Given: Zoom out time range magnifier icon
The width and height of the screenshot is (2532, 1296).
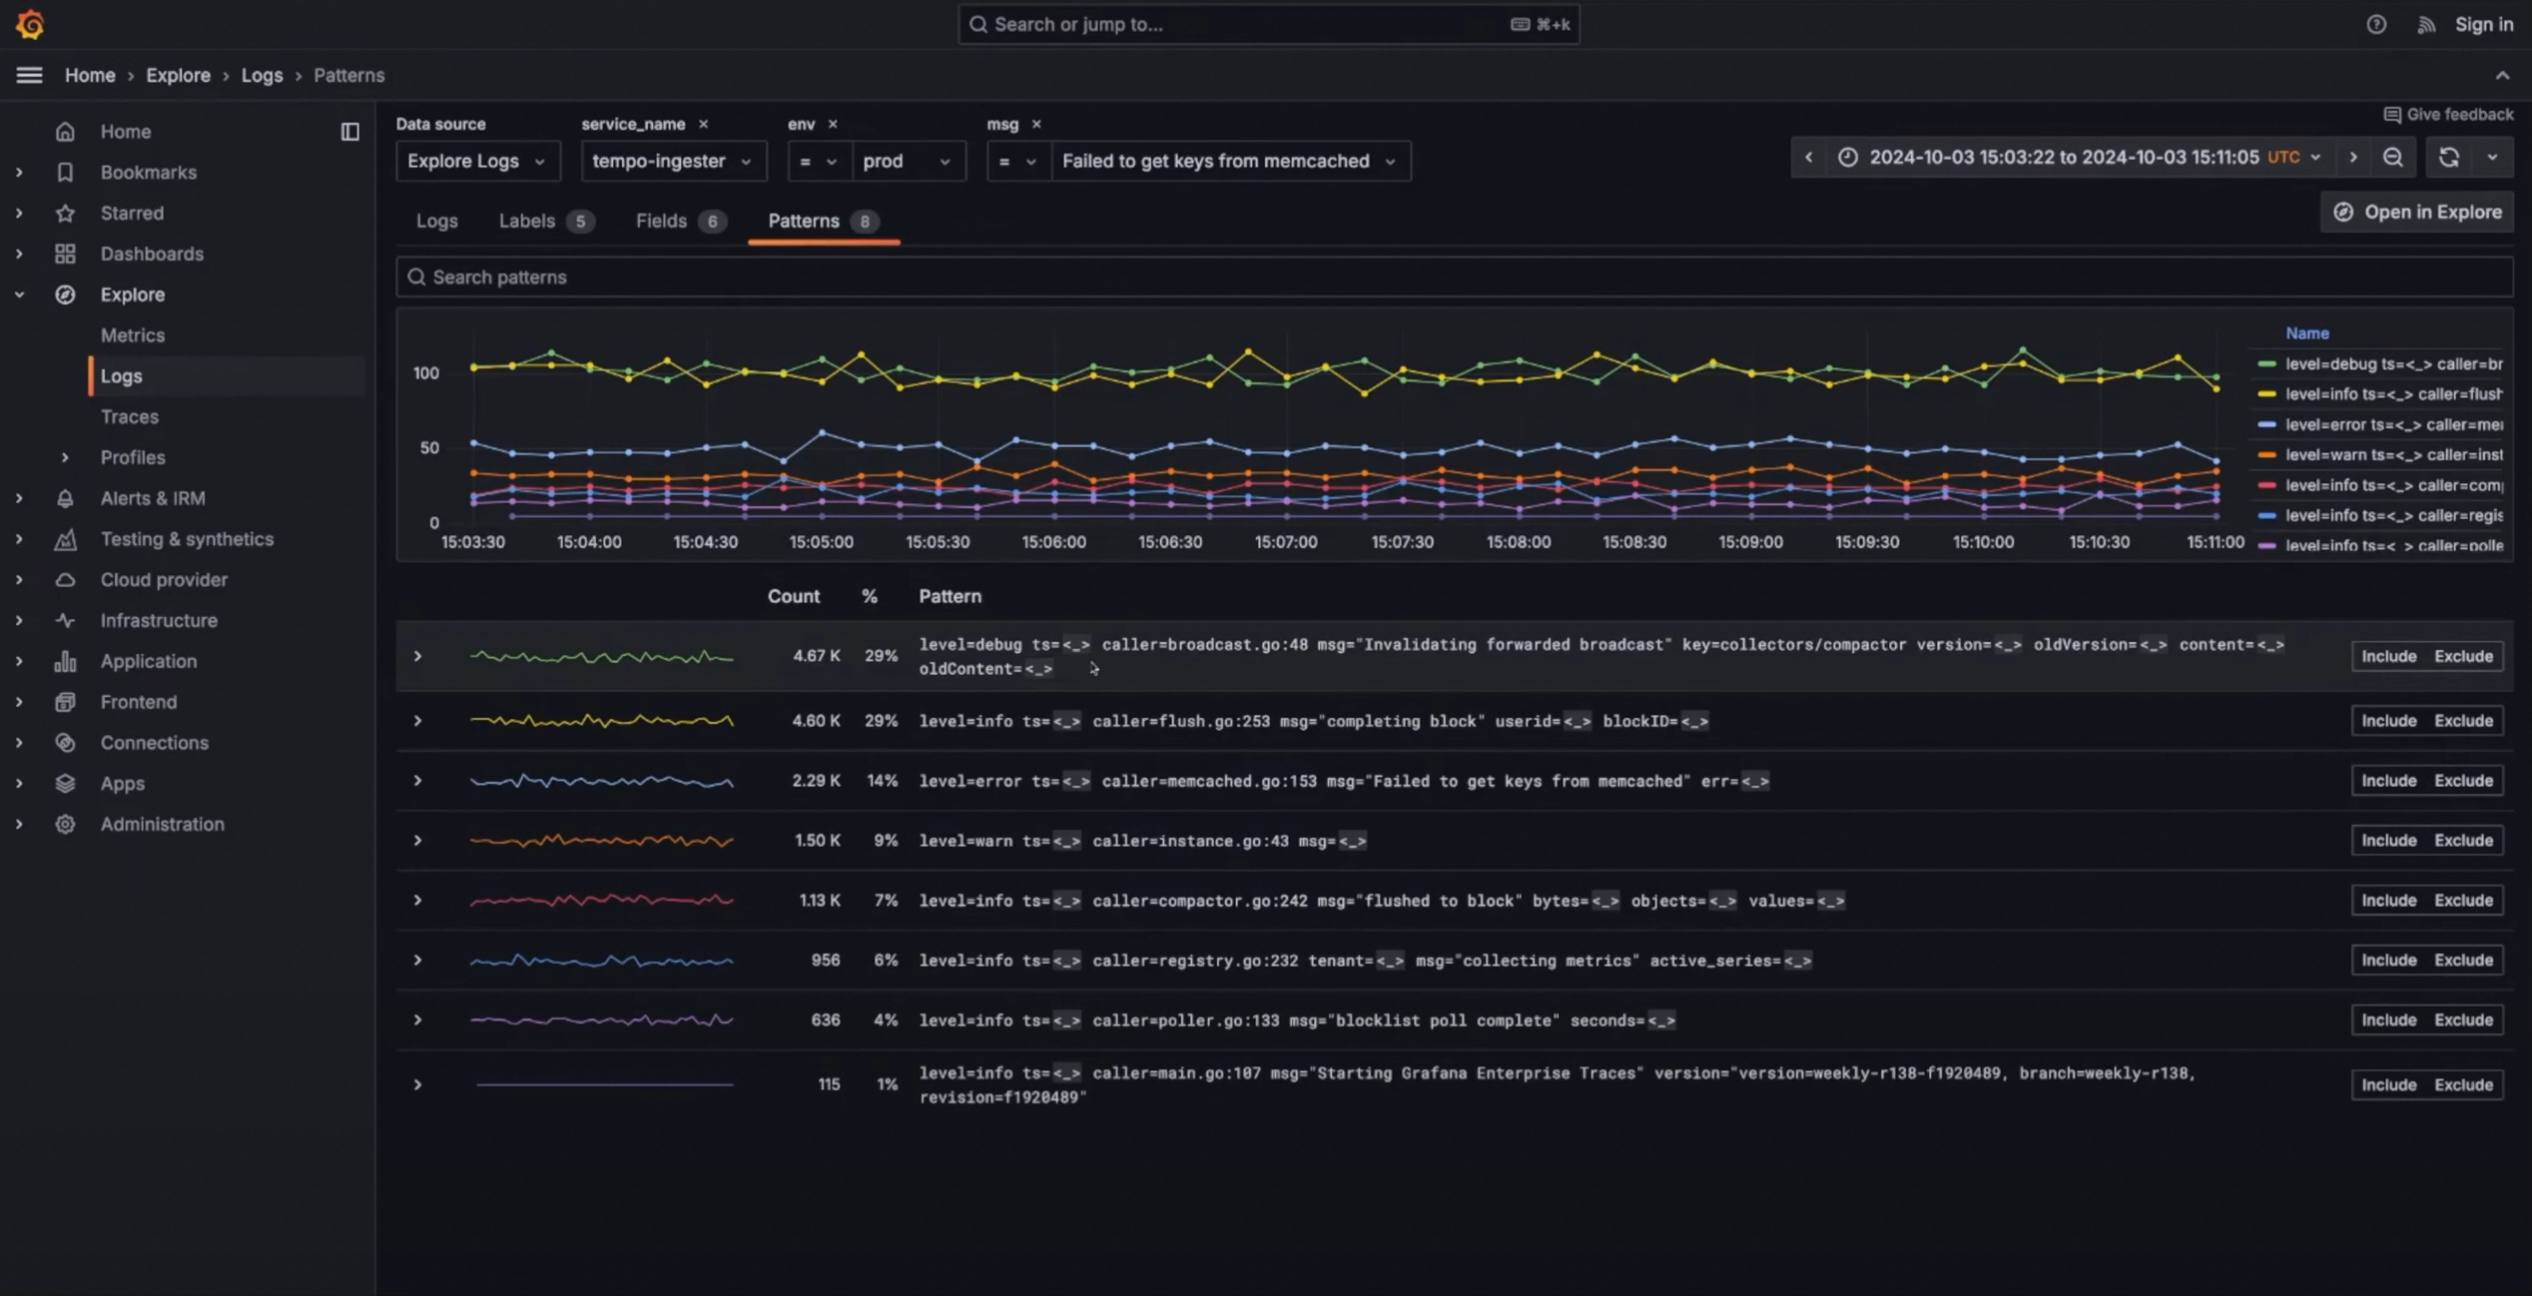Looking at the screenshot, I should coord(2392,157).
